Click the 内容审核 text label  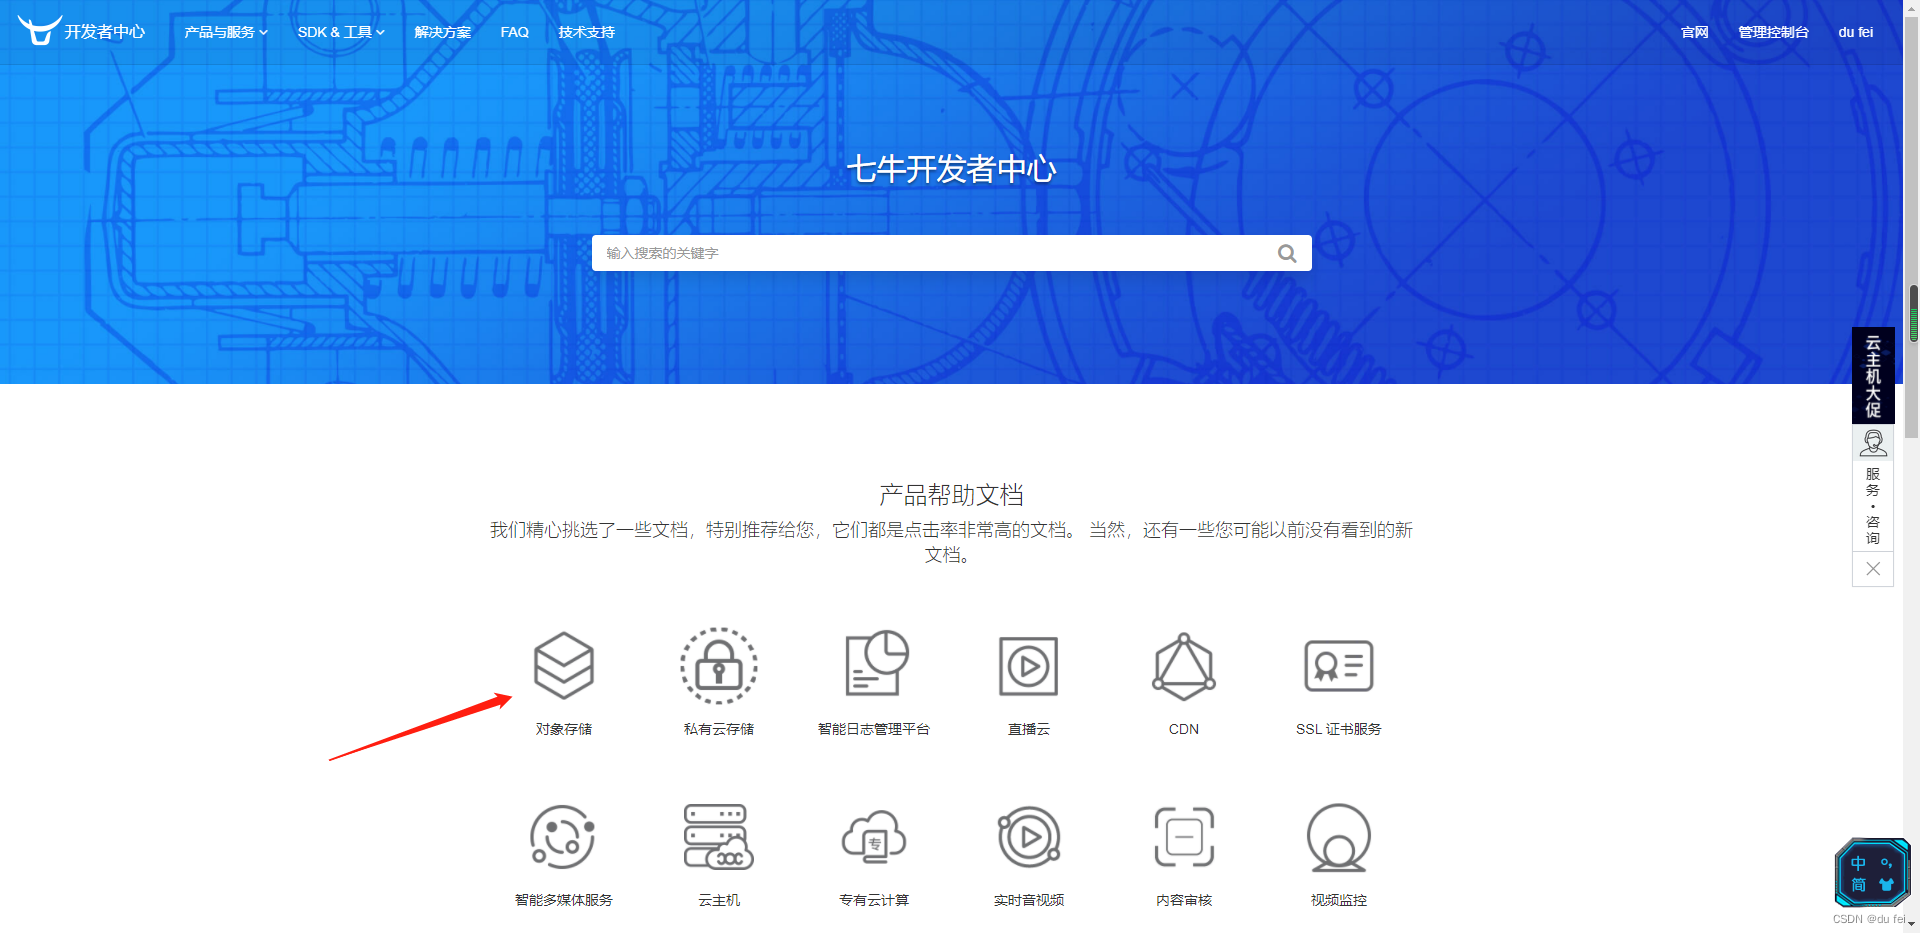pyautogui.click(x=1184, y=900)
